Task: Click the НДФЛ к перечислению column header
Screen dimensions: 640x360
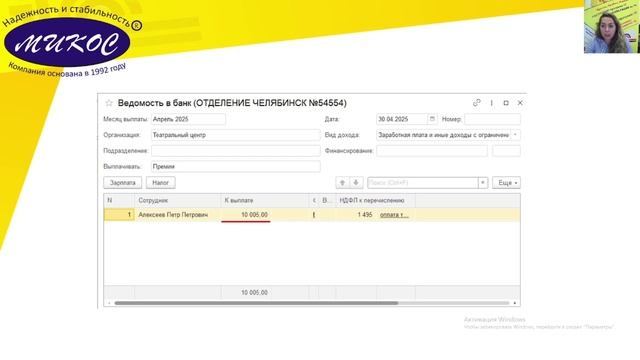Action: tap(376, 200)
